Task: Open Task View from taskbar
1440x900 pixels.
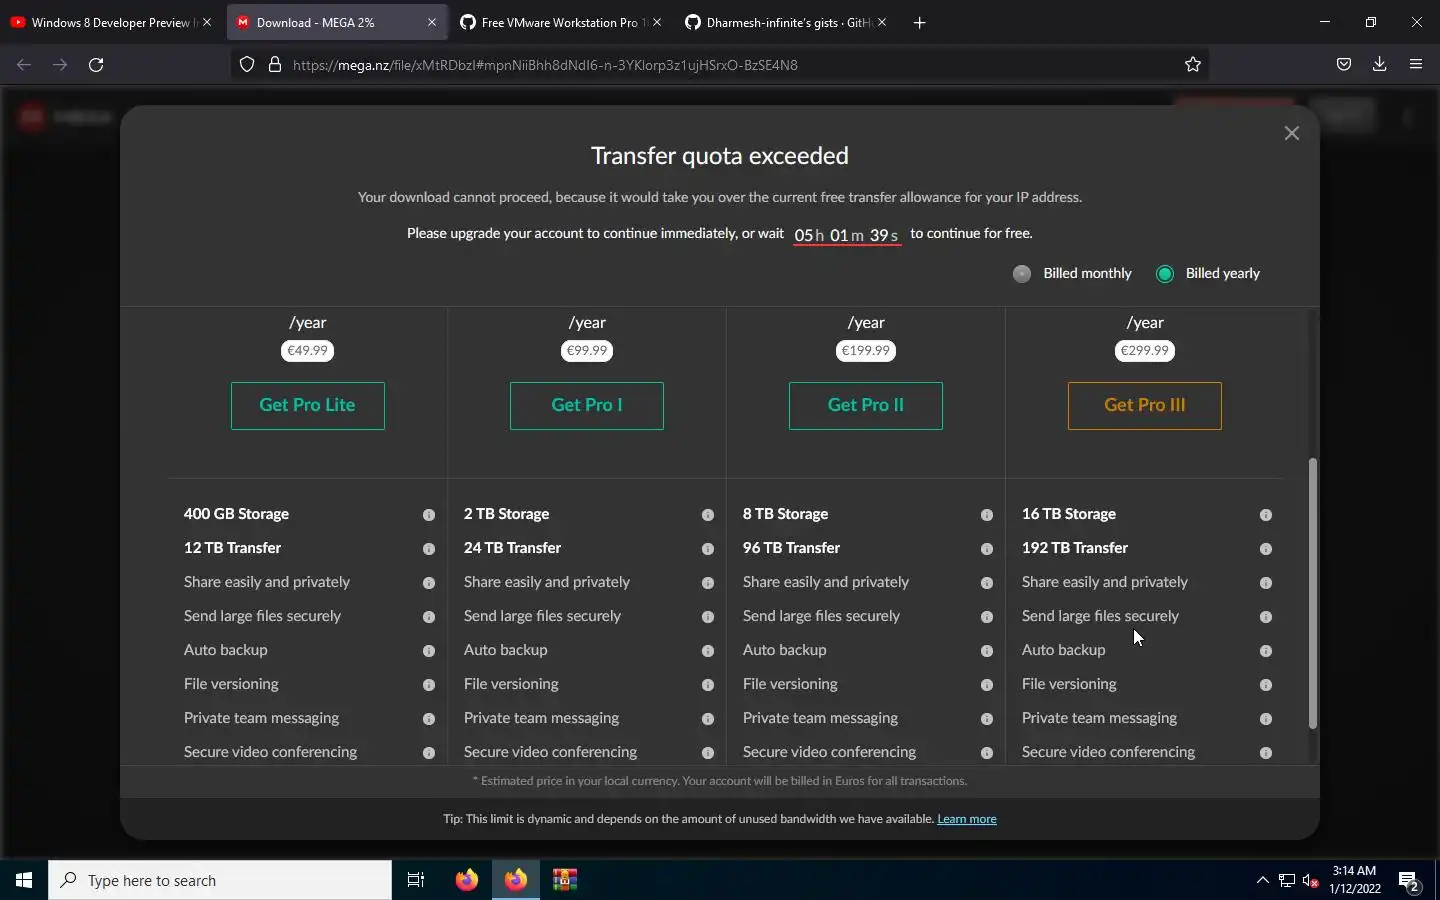Action: (416, 880)
